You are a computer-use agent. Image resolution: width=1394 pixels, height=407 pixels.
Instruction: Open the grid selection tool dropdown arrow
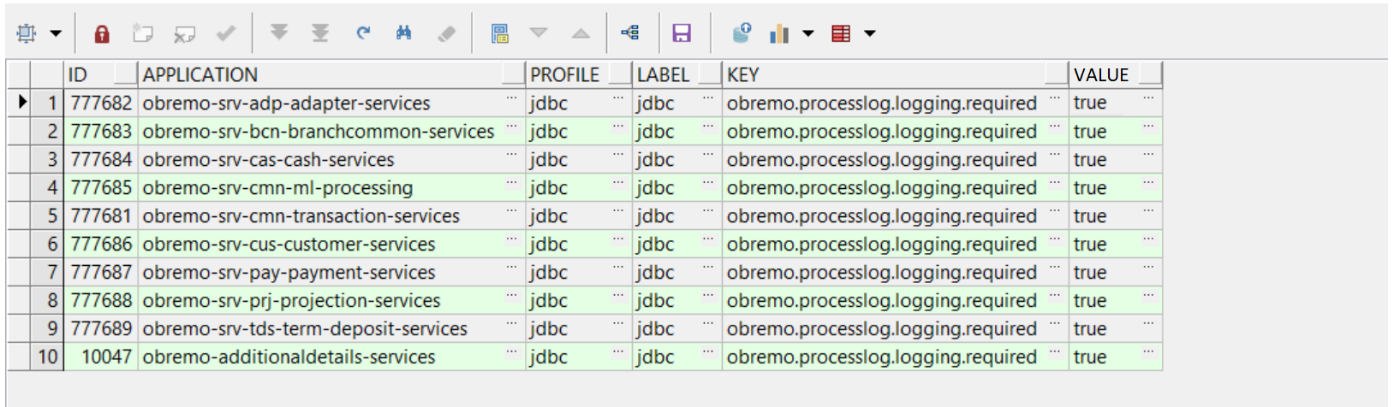pyautogui.click(x=55, y=34)
